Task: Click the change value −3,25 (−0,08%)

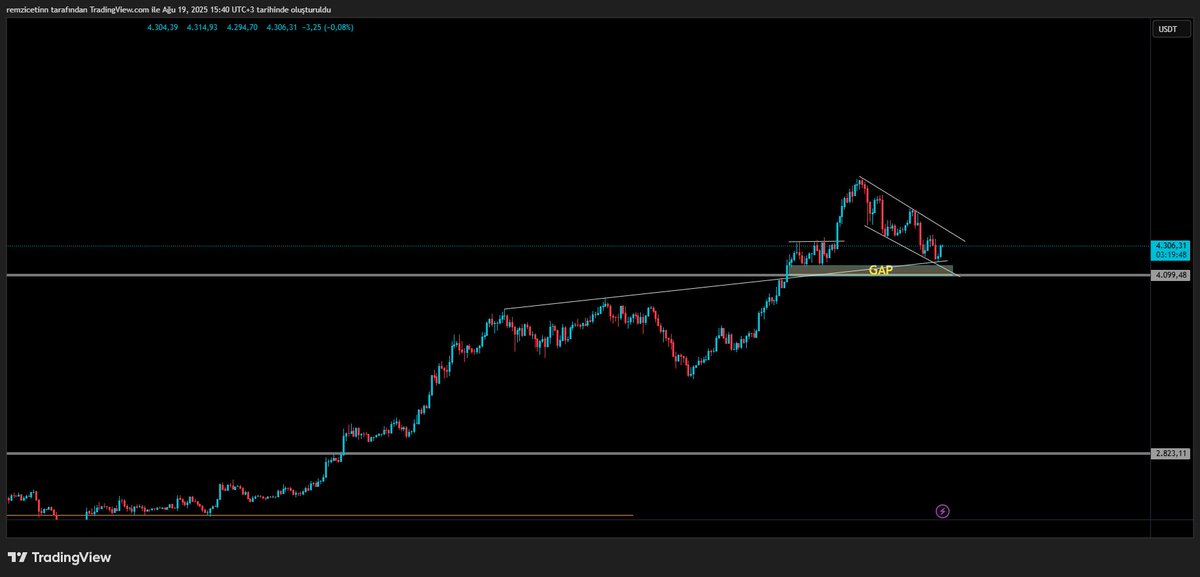Action: click(328, 27)
